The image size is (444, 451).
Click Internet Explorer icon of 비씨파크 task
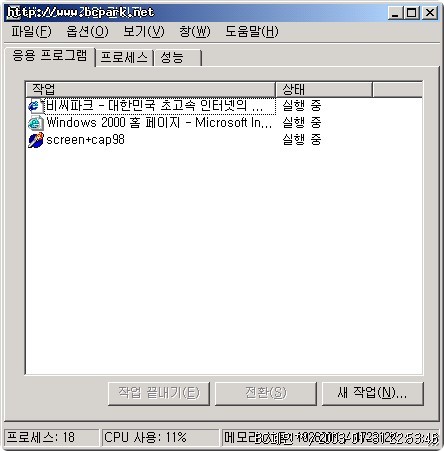(x=35, y=106)
